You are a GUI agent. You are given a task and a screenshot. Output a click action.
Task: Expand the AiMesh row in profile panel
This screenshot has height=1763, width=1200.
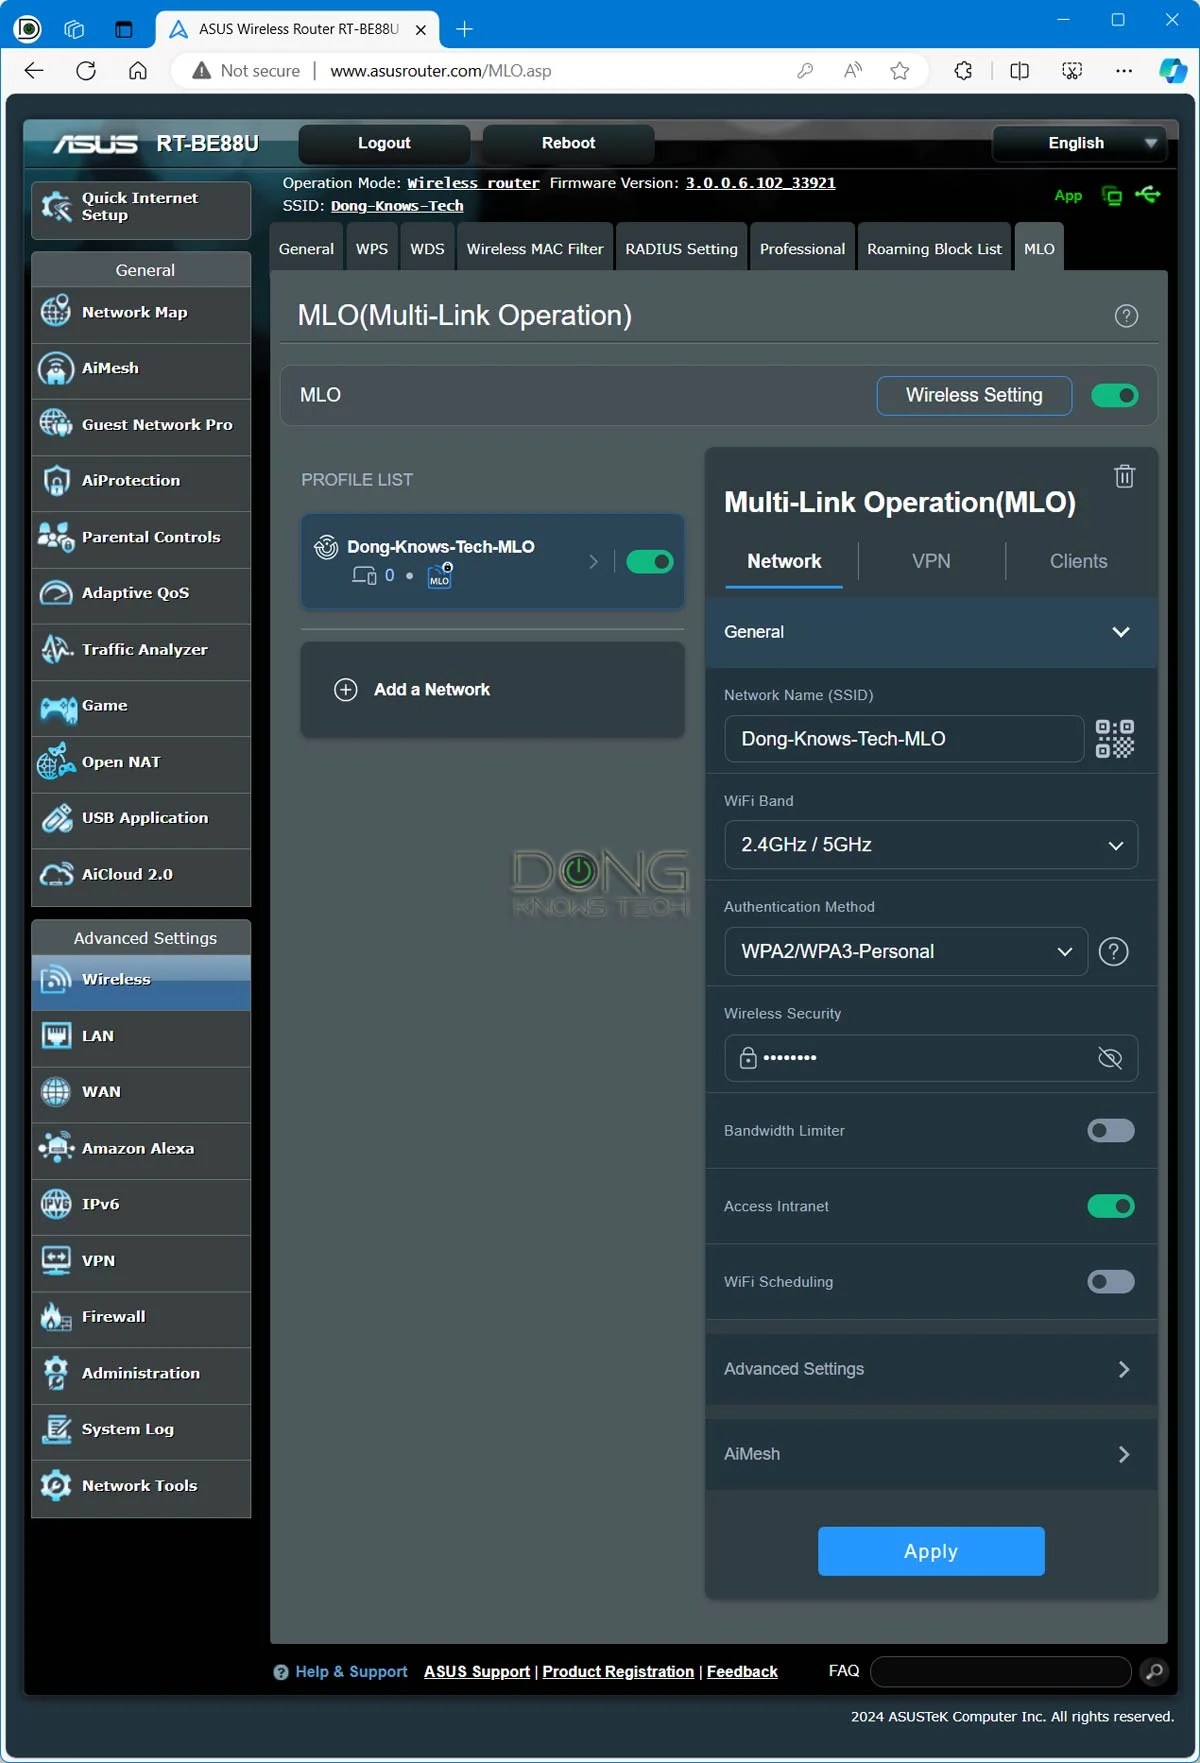(931, 1454)
